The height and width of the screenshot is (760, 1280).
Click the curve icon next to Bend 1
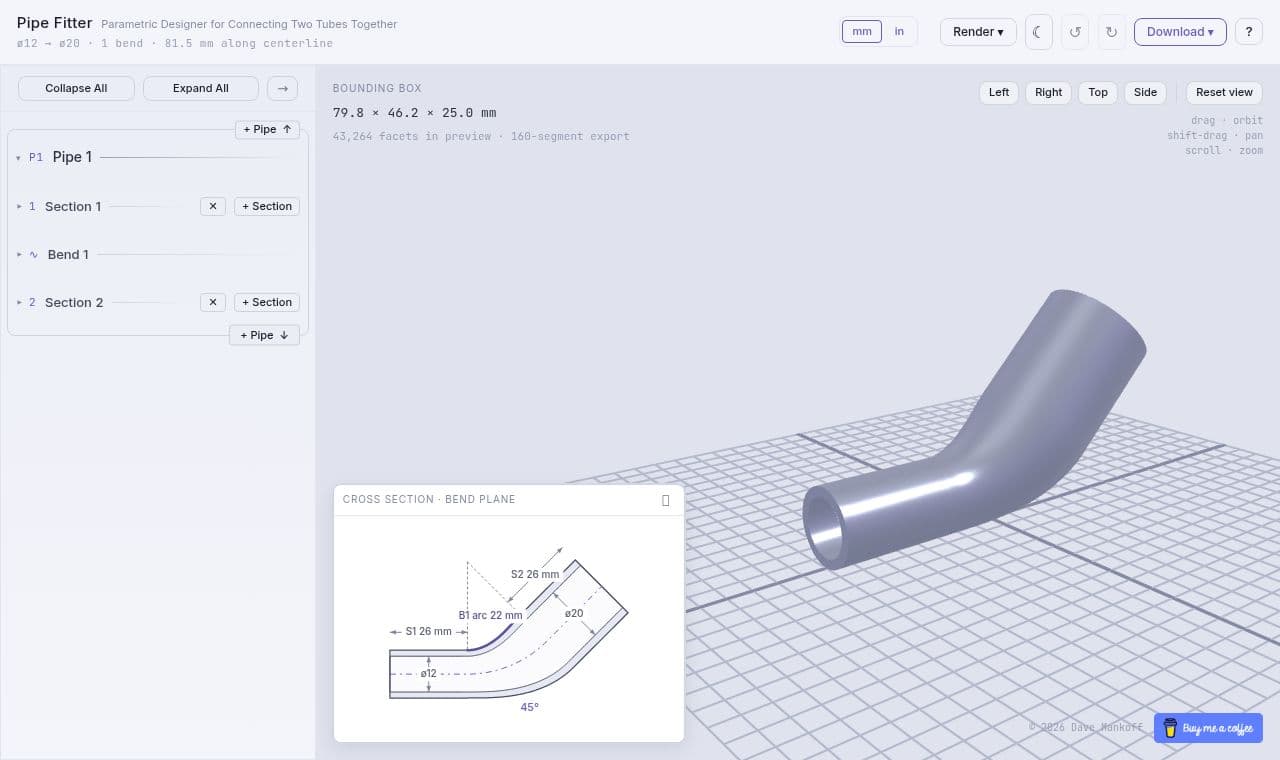33,254
